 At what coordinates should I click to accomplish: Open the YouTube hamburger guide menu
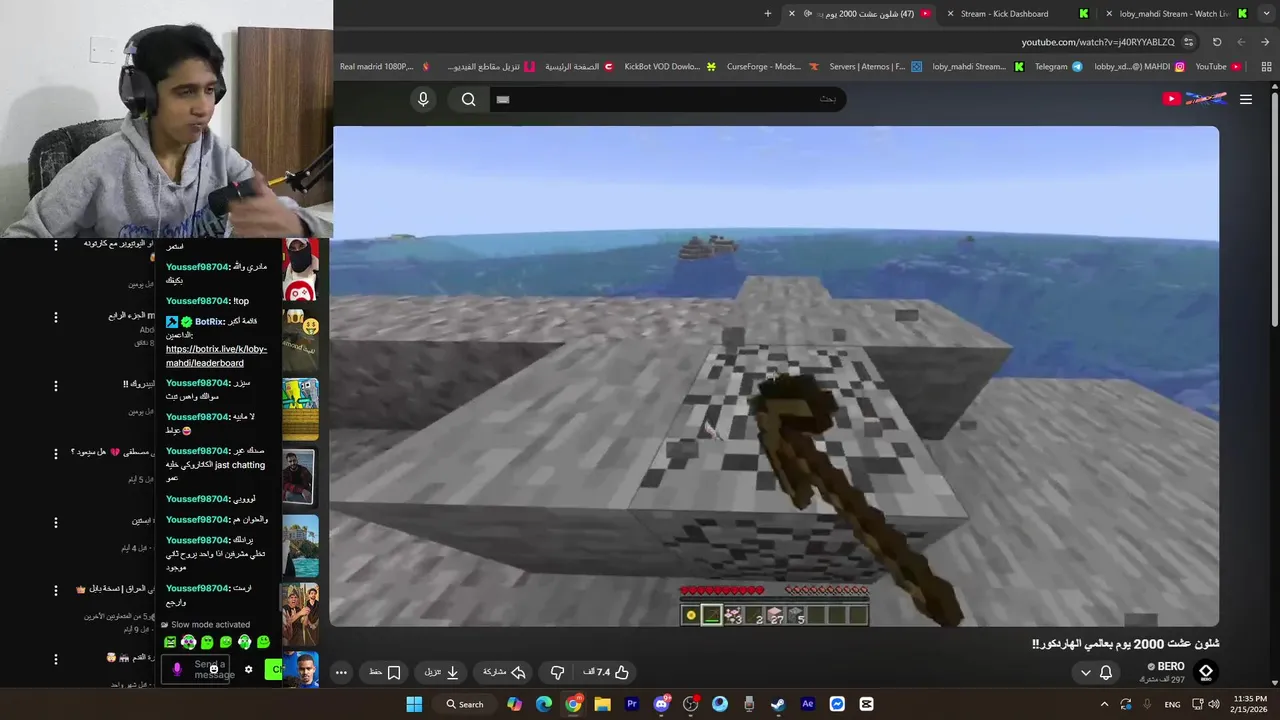pyautogui.click(x=1246, y=99)
